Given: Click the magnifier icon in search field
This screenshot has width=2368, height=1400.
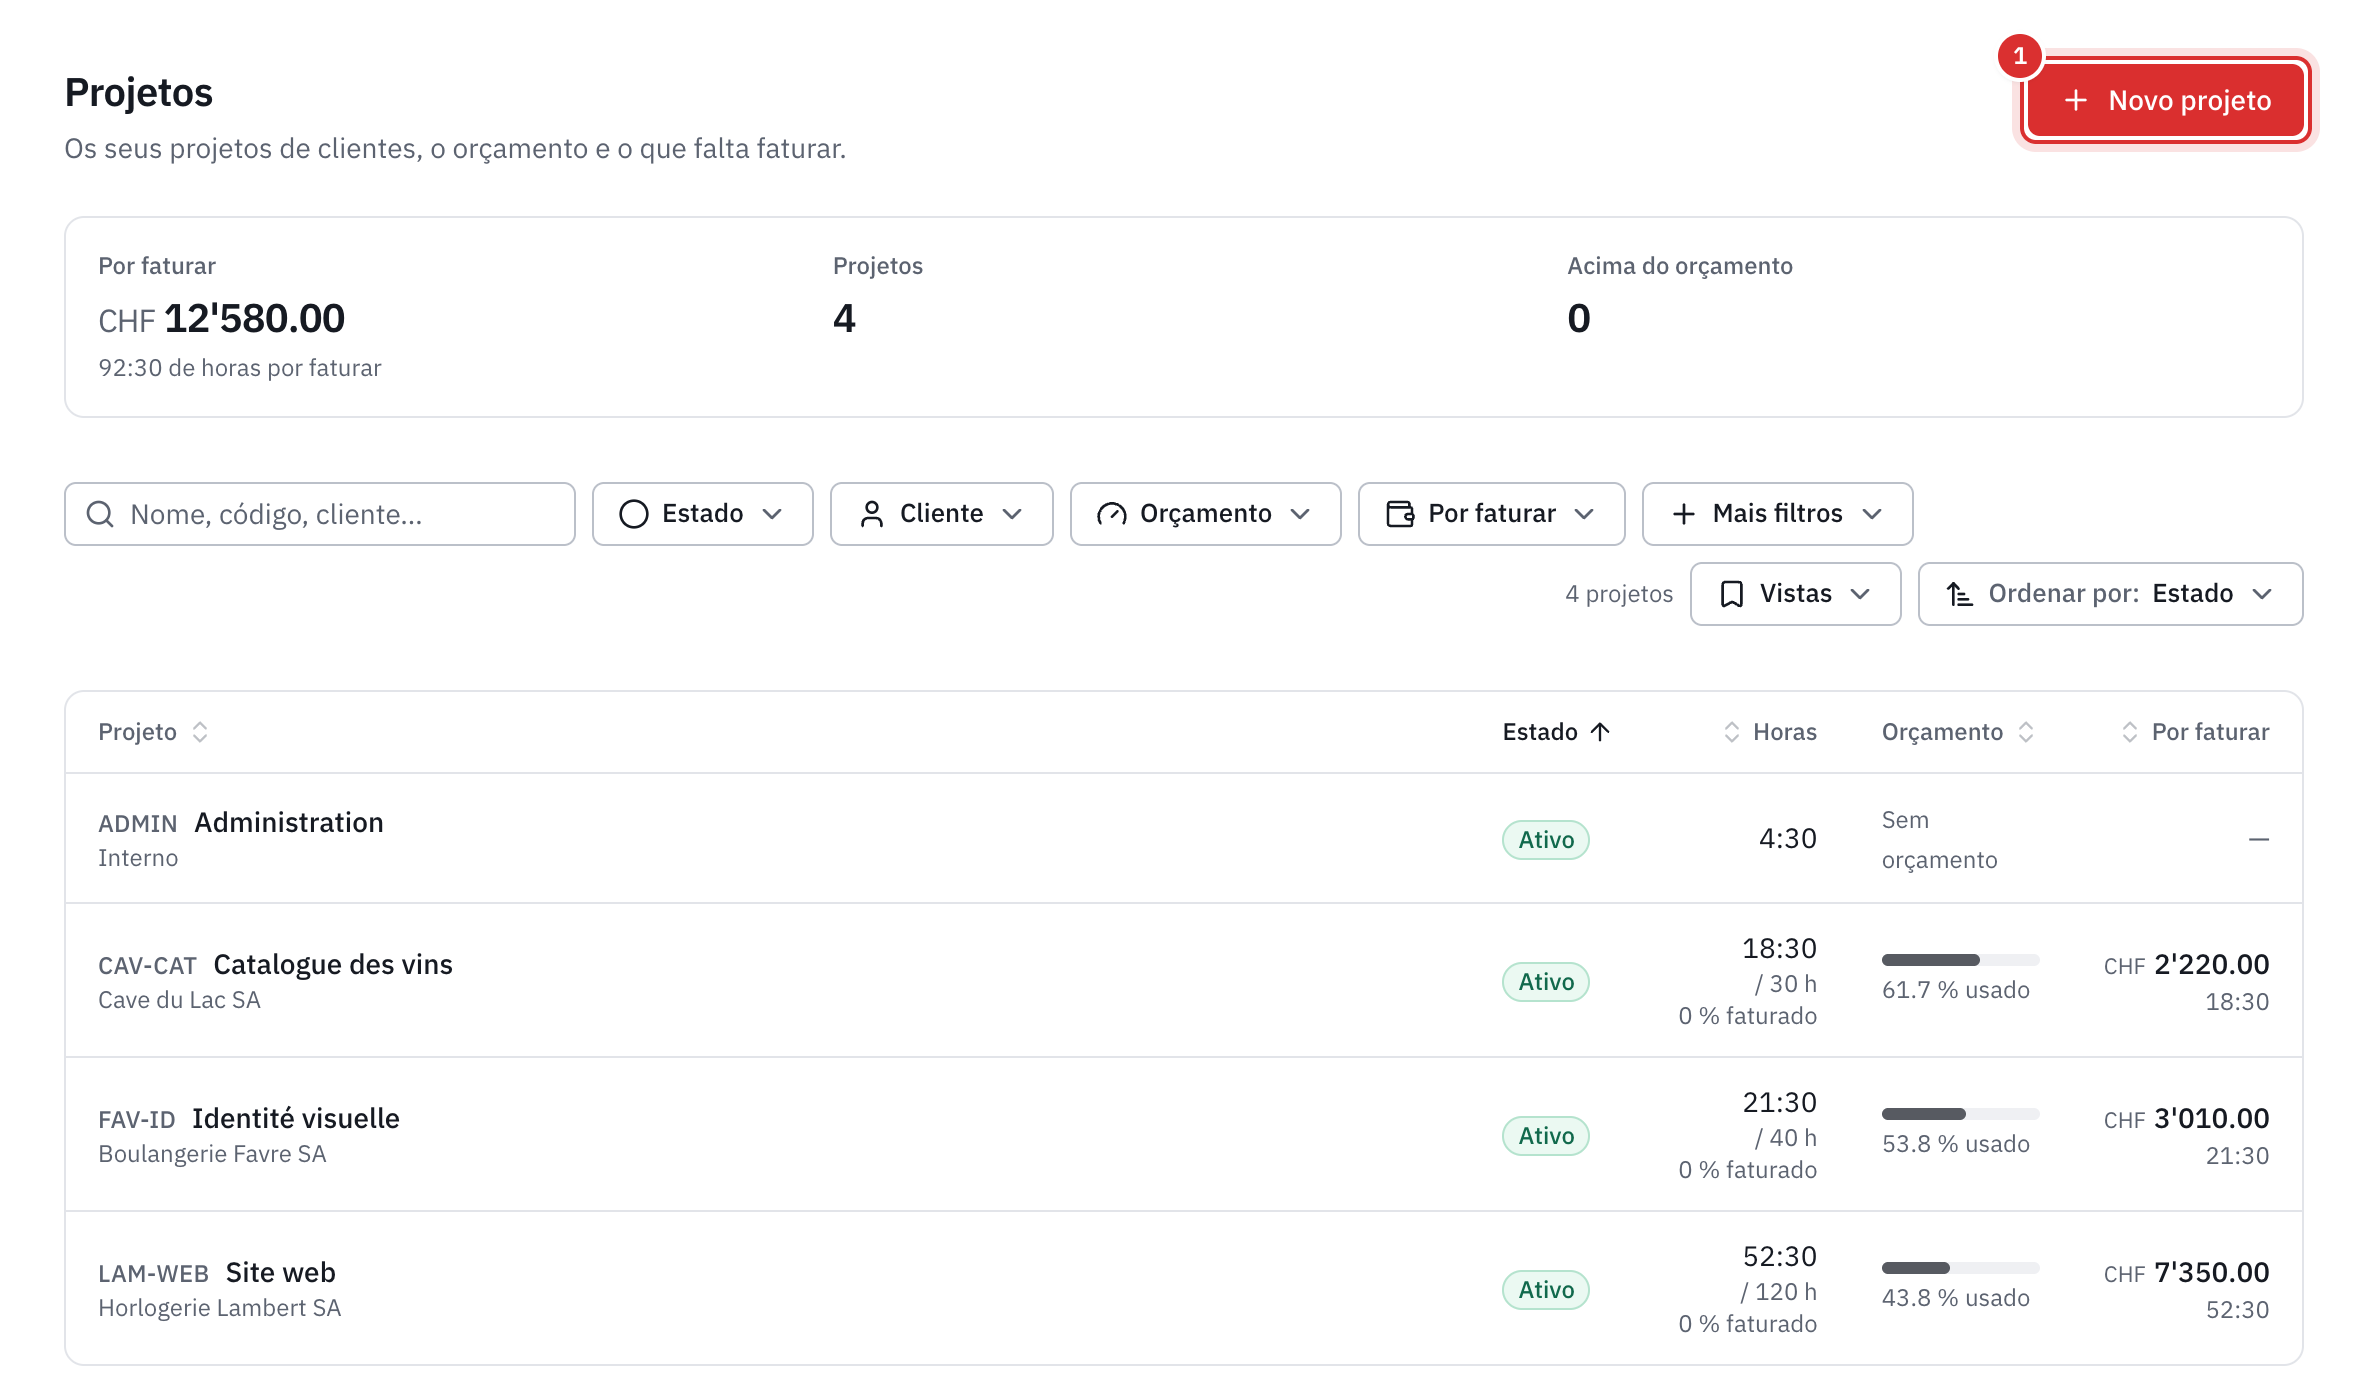Looking at the screenshot, I should click(100, 514).
